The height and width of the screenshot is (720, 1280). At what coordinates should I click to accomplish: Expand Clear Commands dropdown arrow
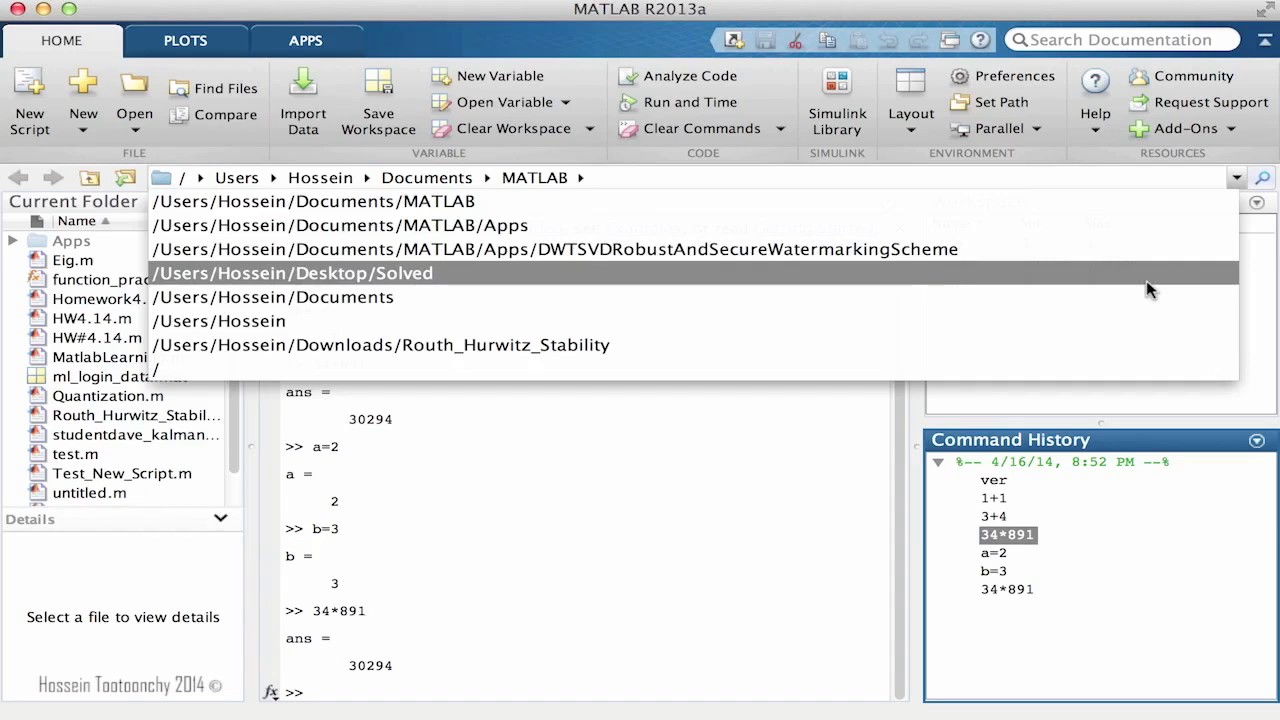780,128
